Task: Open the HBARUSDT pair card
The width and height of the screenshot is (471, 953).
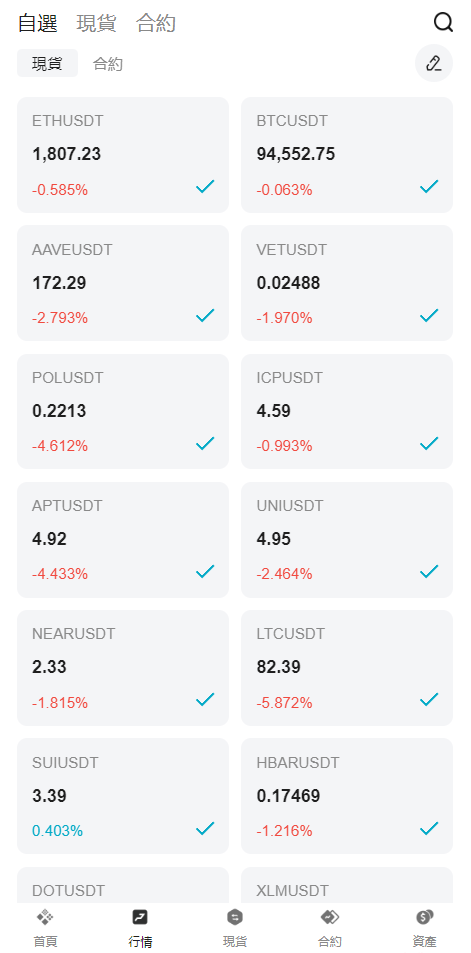Action: click(x=347, y=796)
